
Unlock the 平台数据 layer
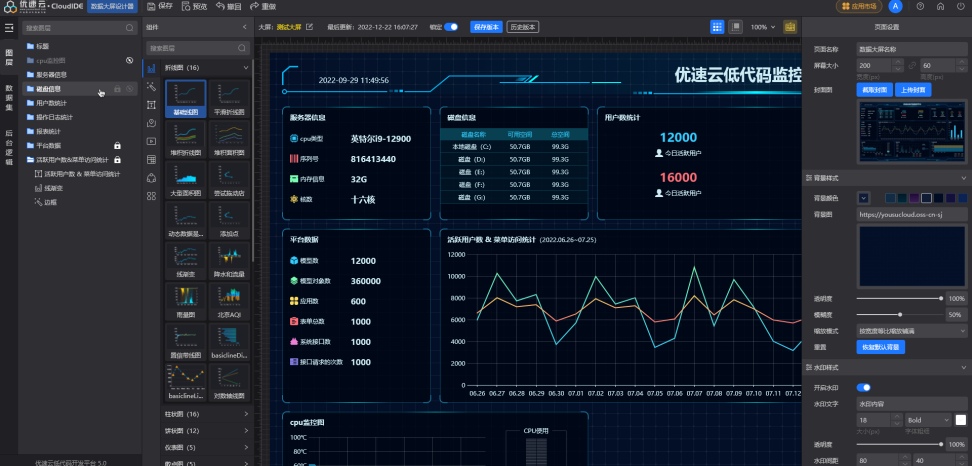pyautogui.click(x=117, y=146)
